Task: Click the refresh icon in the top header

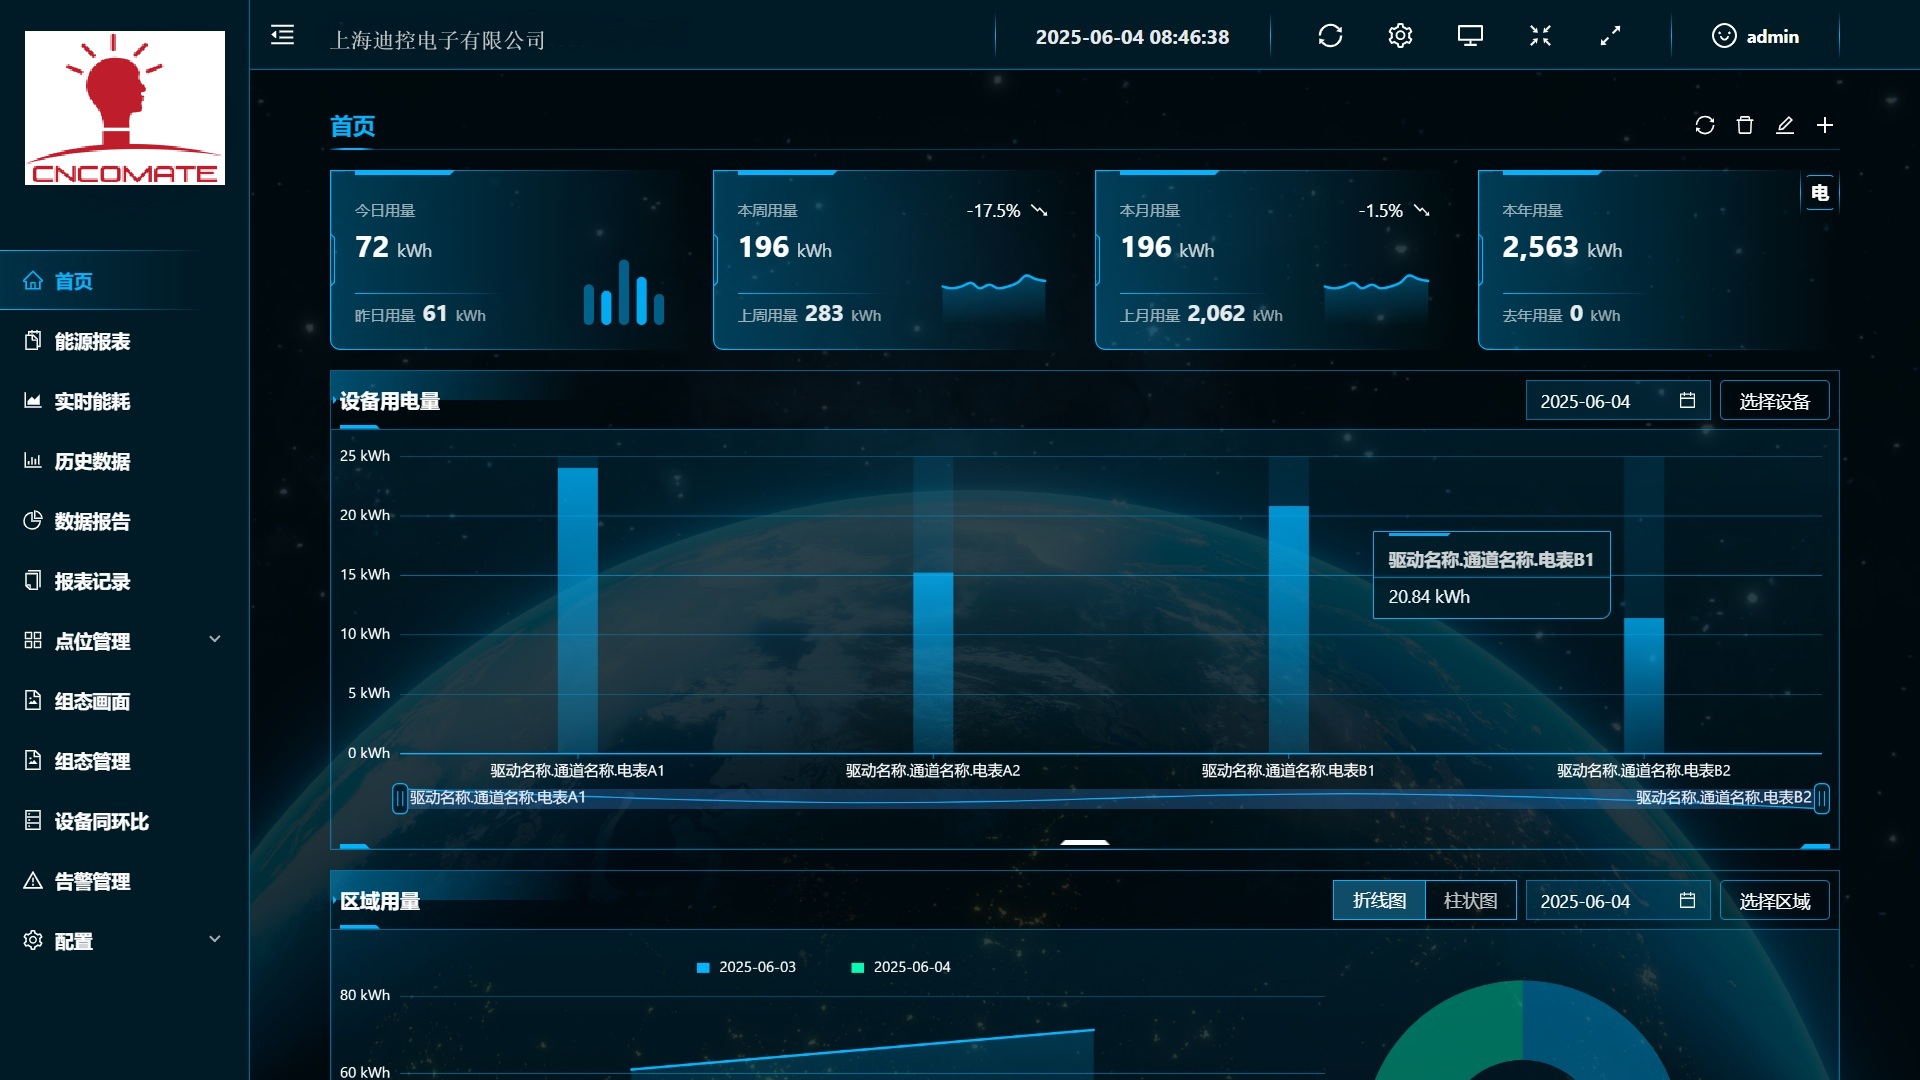Action: [x=1330, y=36]
